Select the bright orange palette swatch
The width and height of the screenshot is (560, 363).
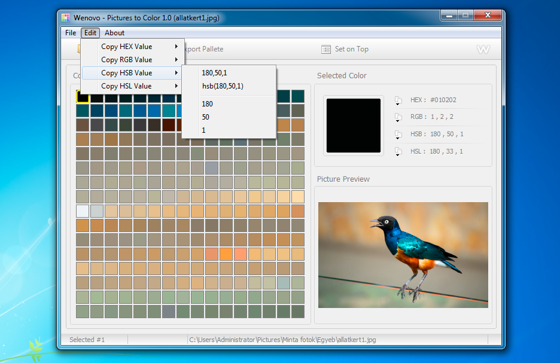pyautogui.click(x=226, y=254)
